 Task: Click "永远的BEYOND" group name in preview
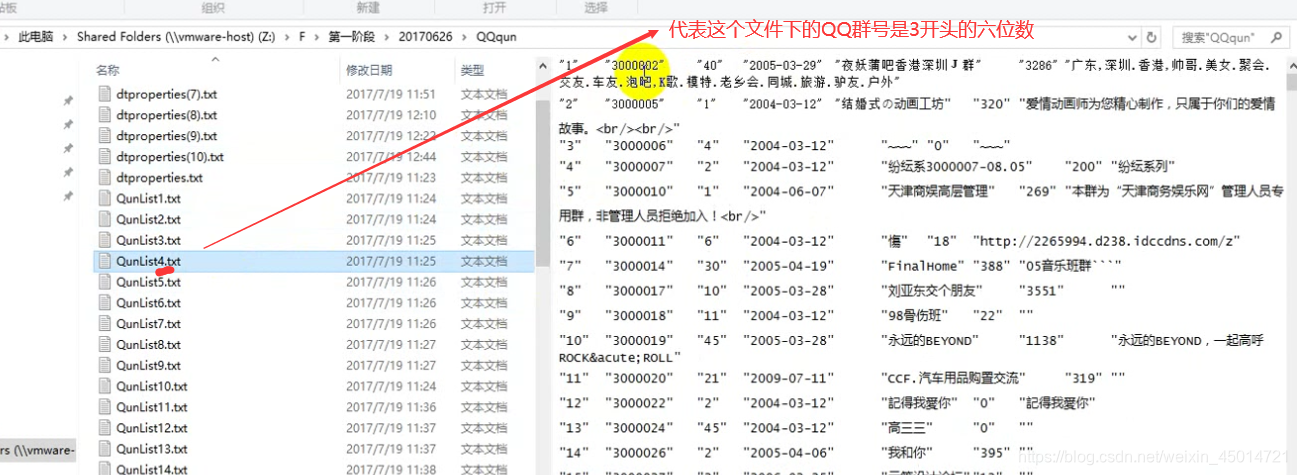[932, 341]
